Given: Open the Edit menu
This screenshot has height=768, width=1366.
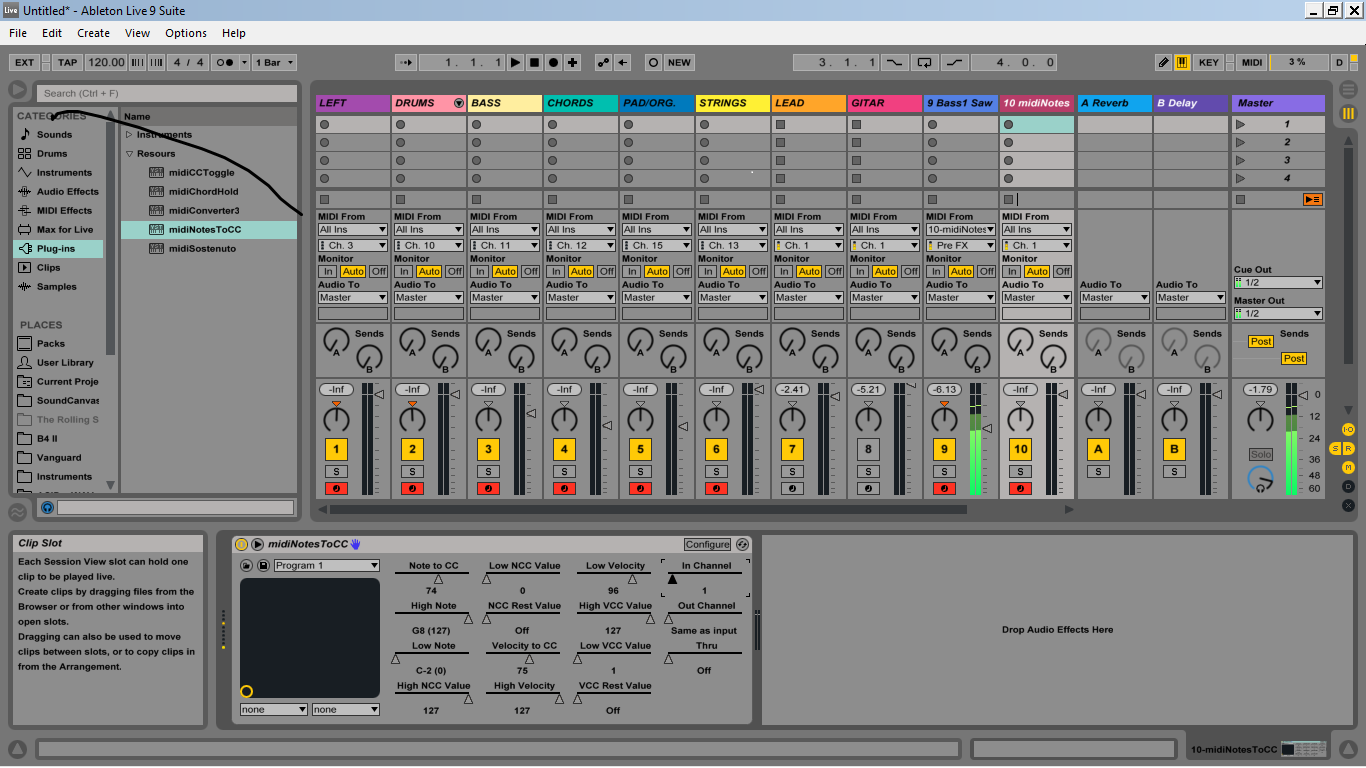Looking at the screenshot, I should click(52, 33).
